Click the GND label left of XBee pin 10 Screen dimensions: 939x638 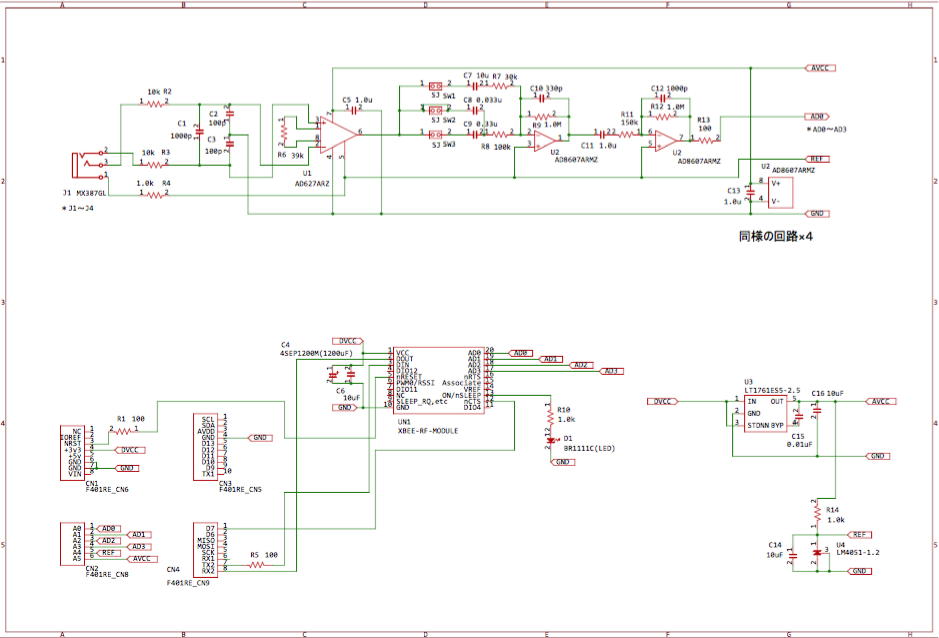pos(345,407)
